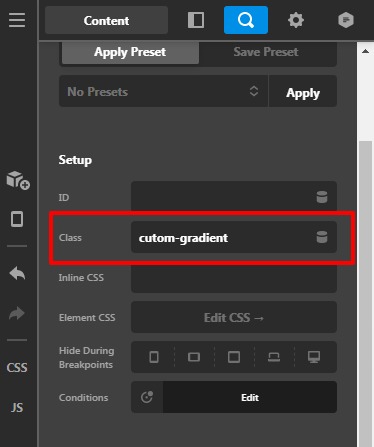Expand the No Presets dropdown
The height and width of the screenshot is (447, 374).
(x=164, y=91)
